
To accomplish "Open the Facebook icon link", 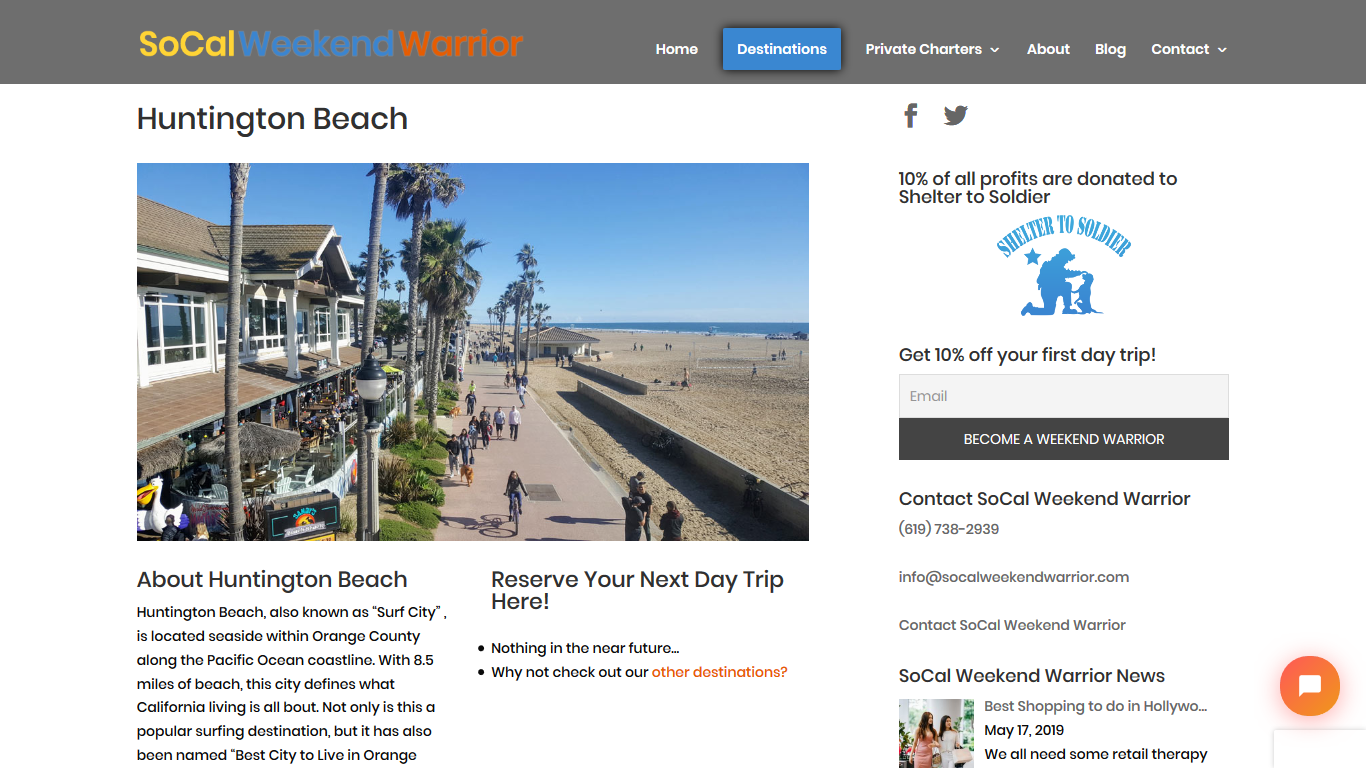I will click(910, 115).
